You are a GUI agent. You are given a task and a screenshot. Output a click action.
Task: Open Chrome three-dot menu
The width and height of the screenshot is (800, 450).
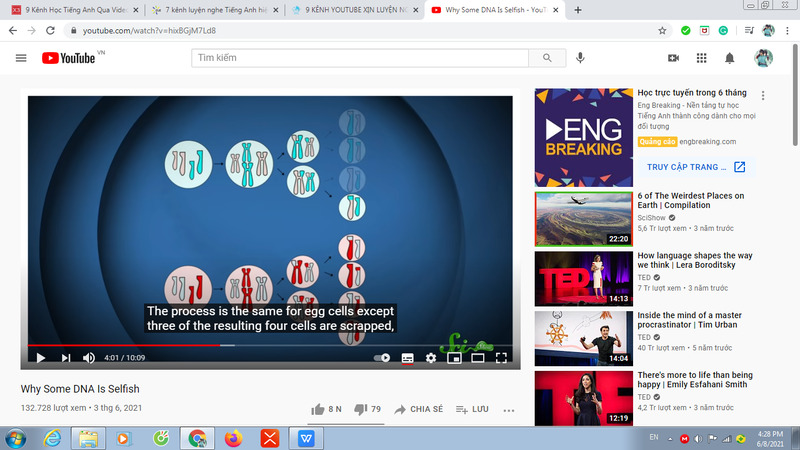click(x=788, y=31)
